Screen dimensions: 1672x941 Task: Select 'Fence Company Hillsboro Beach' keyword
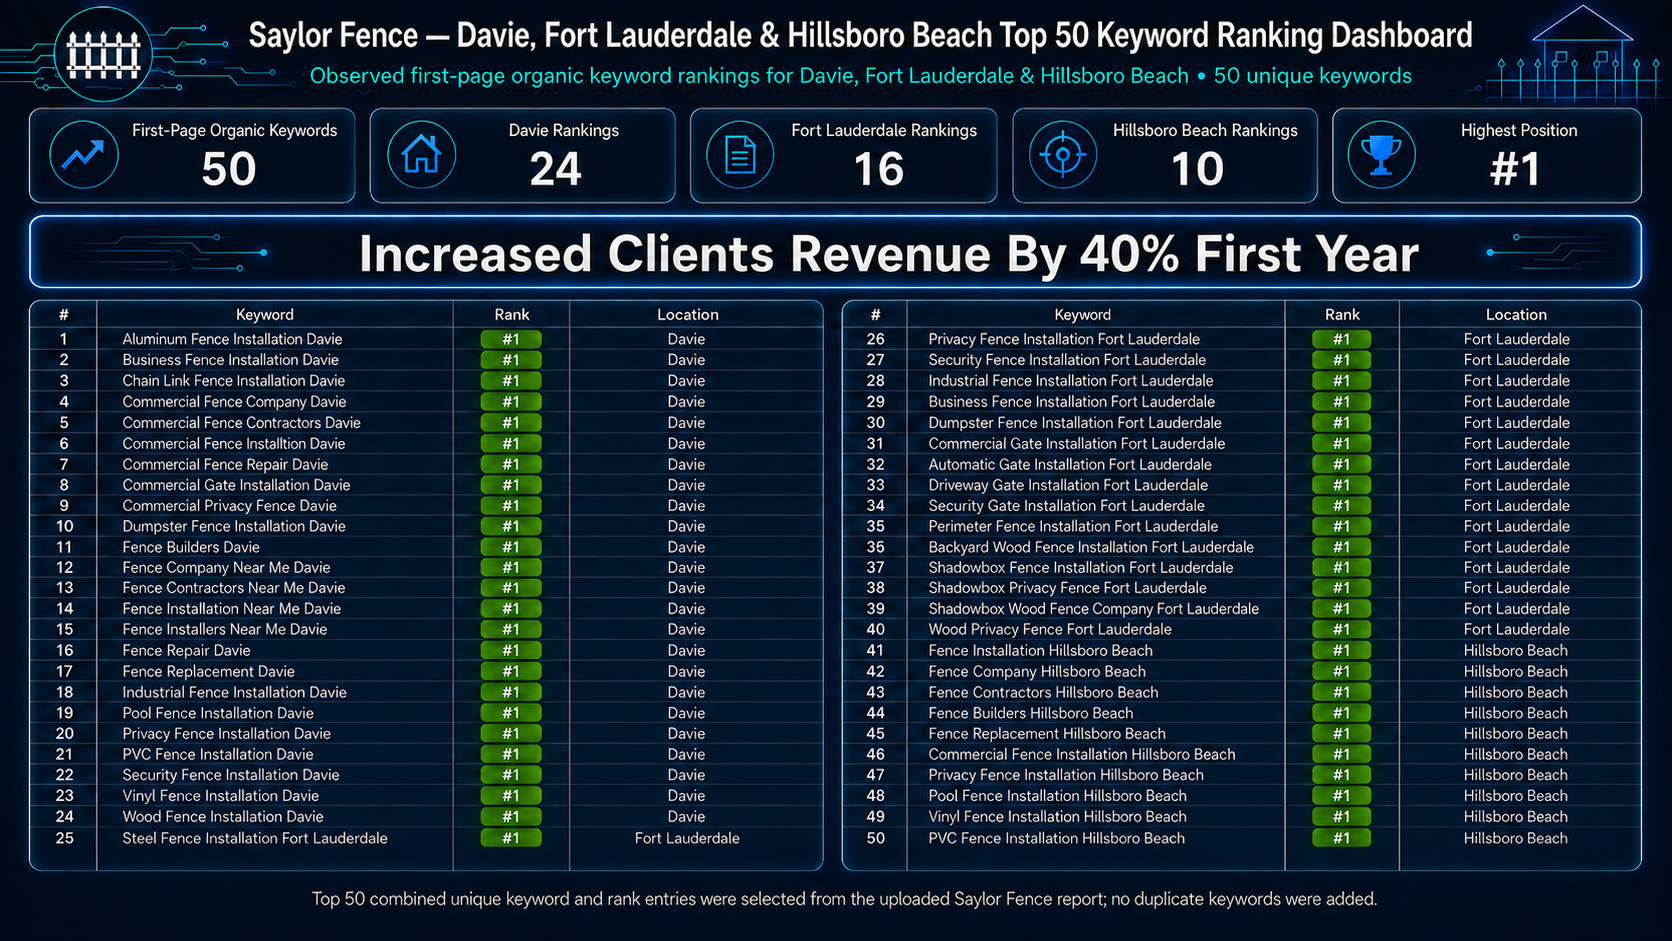pos(1037,672)
